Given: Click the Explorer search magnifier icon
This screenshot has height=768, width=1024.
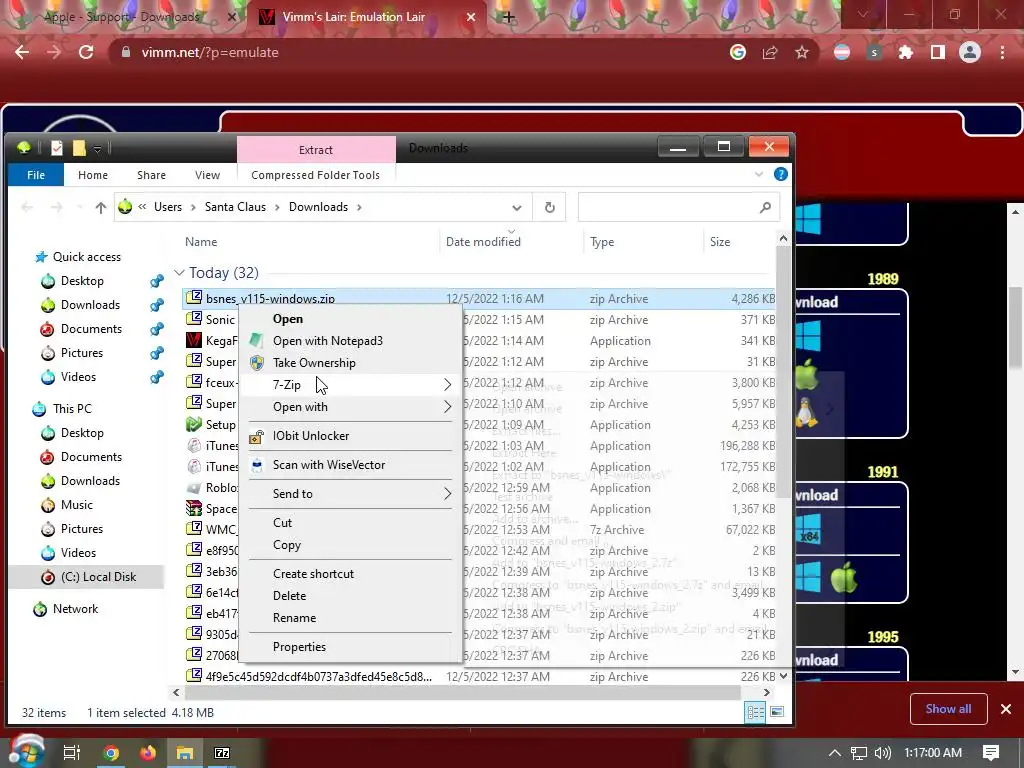Looking at the screenshot, I should (765, 207).
